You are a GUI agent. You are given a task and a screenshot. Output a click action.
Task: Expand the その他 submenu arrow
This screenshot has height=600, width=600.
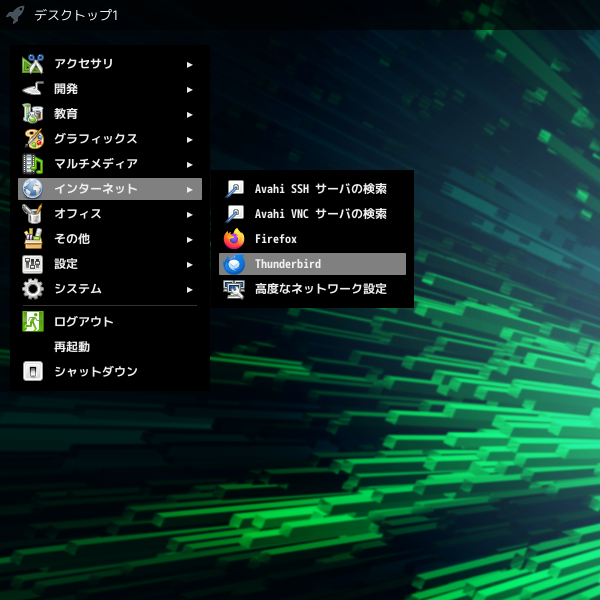coord(189,240)
